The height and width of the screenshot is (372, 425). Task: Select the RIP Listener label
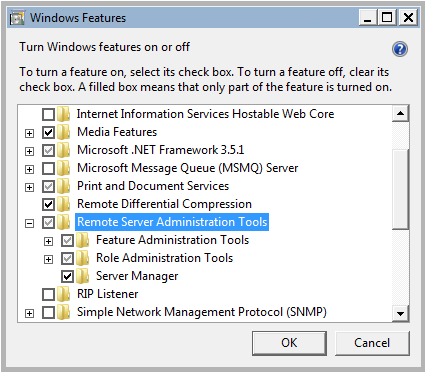[x=107, y=294]
